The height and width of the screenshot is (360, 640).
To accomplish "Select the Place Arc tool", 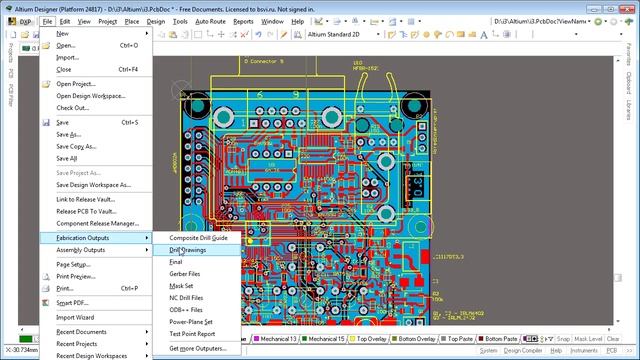I will [449, 34].
